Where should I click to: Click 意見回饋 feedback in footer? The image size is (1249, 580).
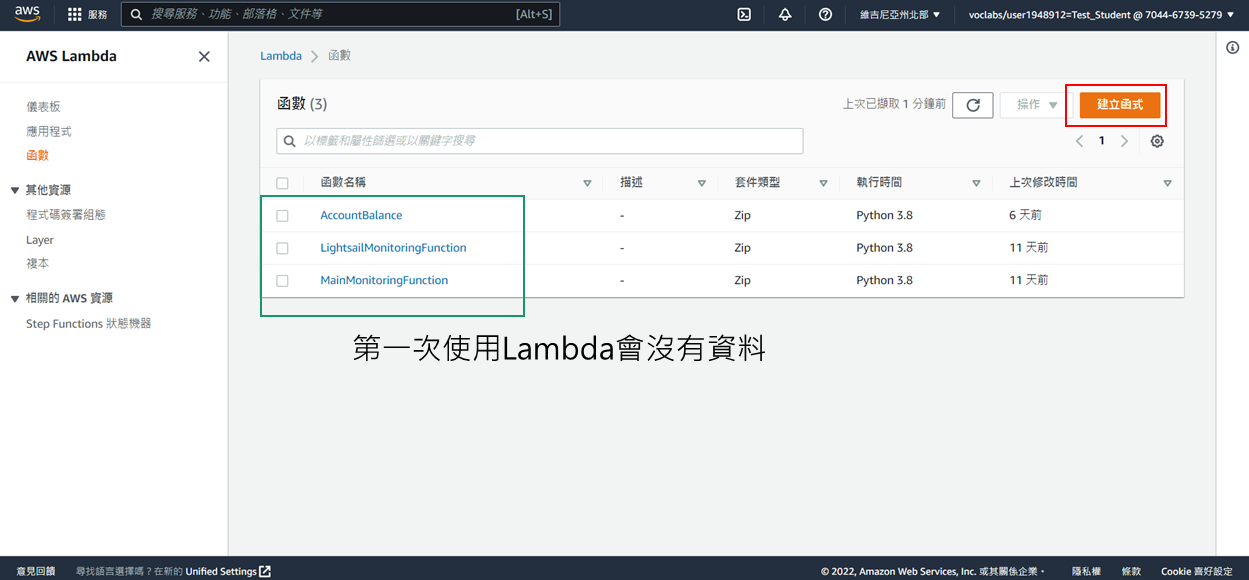(36, 571)
